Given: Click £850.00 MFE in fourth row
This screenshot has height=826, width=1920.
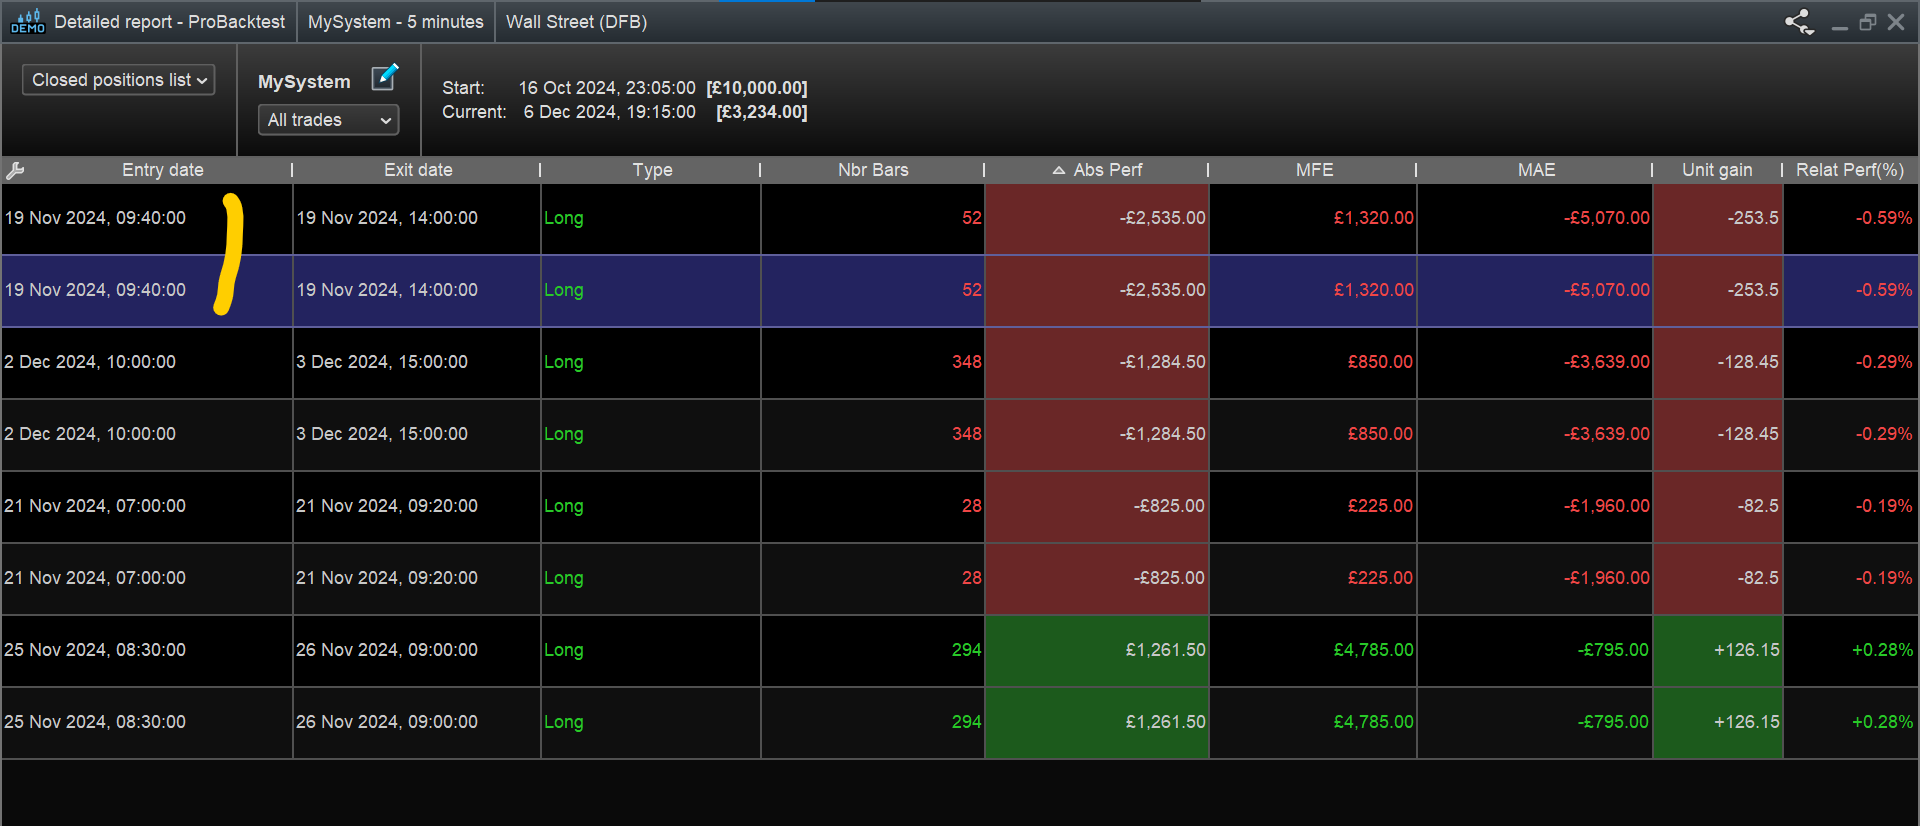Looking at the screenshot, I should click(1380, 434).
